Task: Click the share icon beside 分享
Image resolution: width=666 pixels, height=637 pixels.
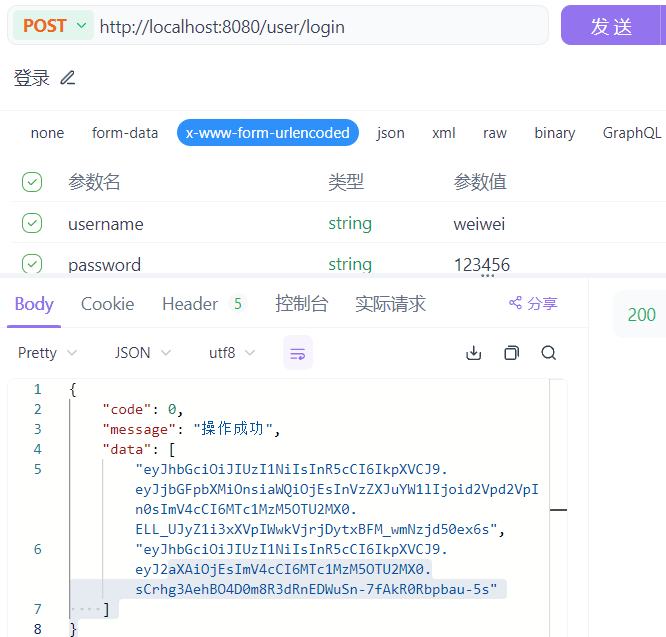Action: 515,303
